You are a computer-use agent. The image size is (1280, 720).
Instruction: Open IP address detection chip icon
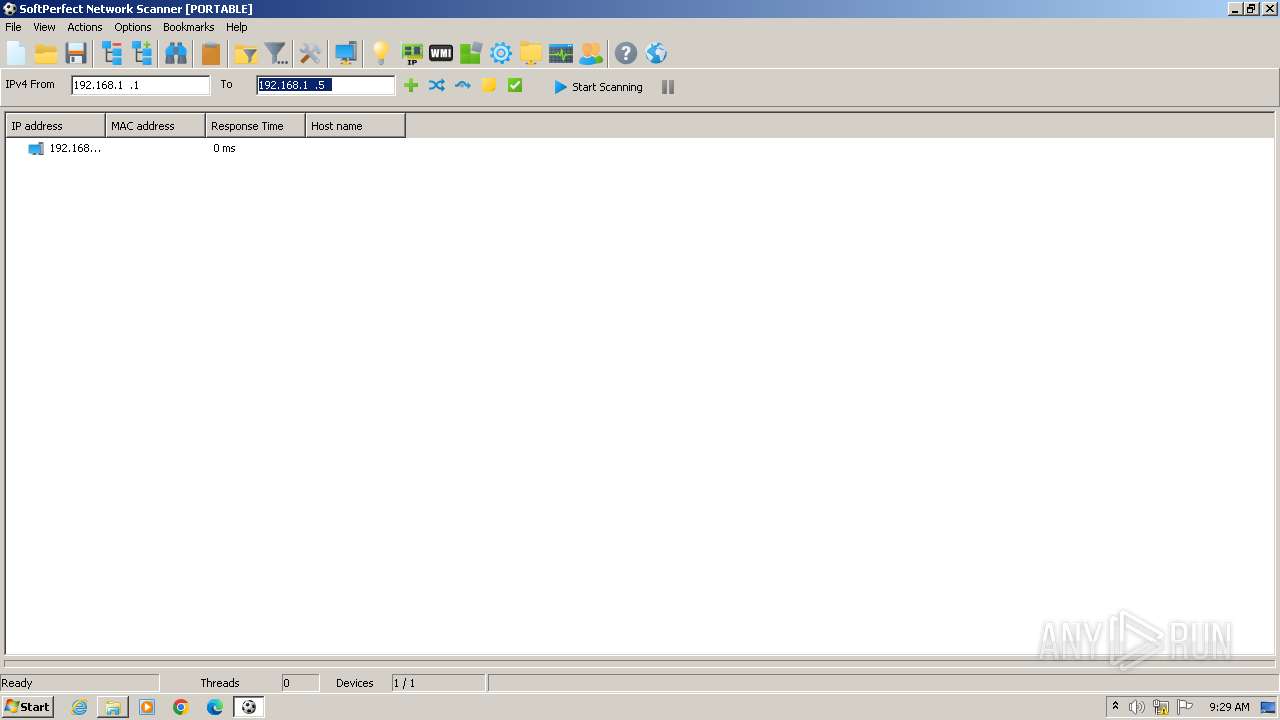411,53
